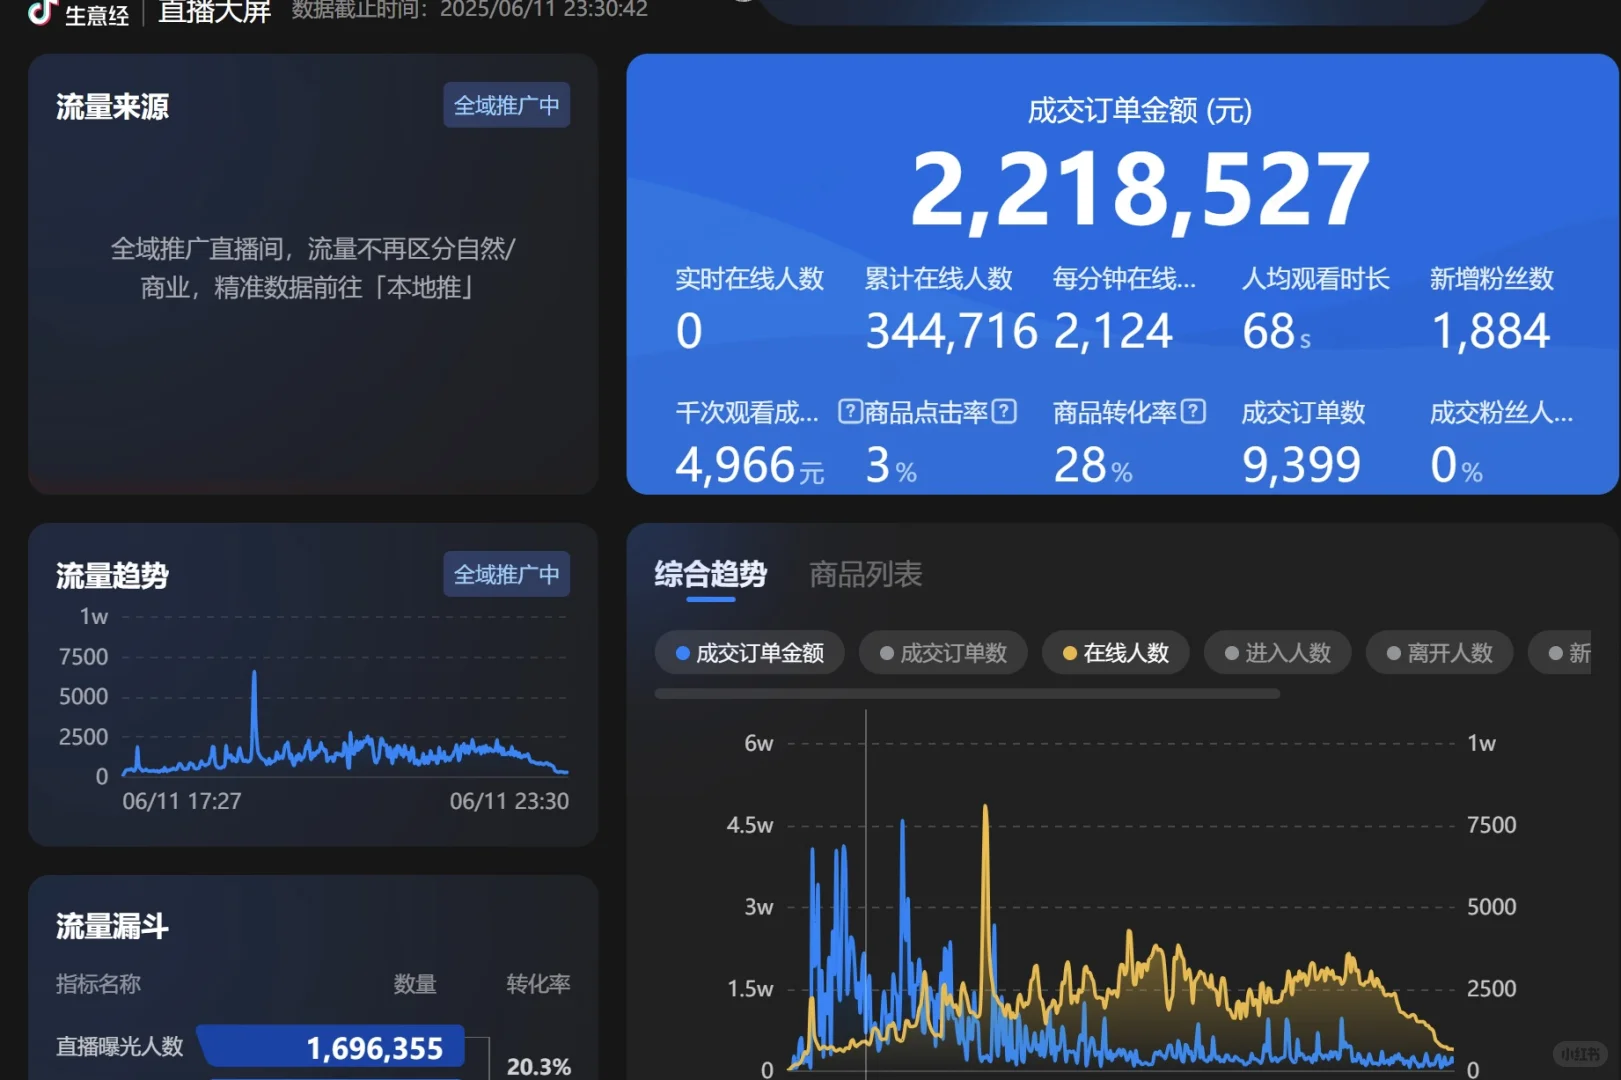Click the 1,696,355 exposure bar in funnel
This screenshot has height=1080, width=1621.
[x=333, y=1048]
